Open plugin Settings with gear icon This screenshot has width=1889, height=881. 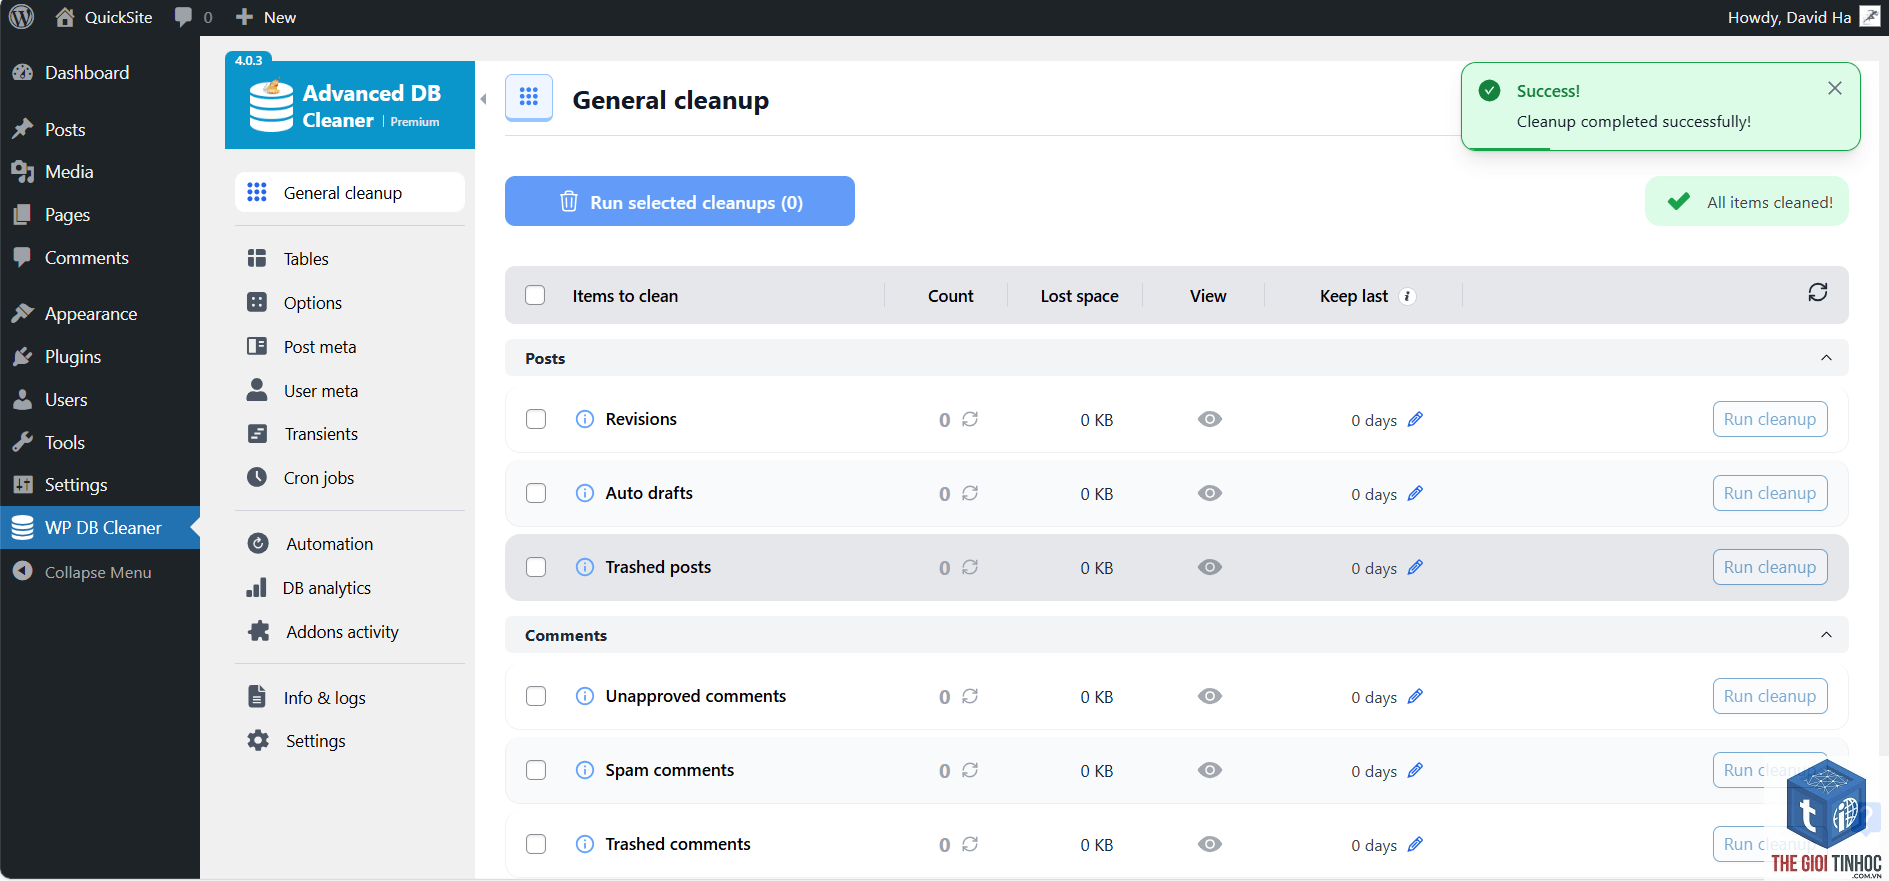[350, 741]
